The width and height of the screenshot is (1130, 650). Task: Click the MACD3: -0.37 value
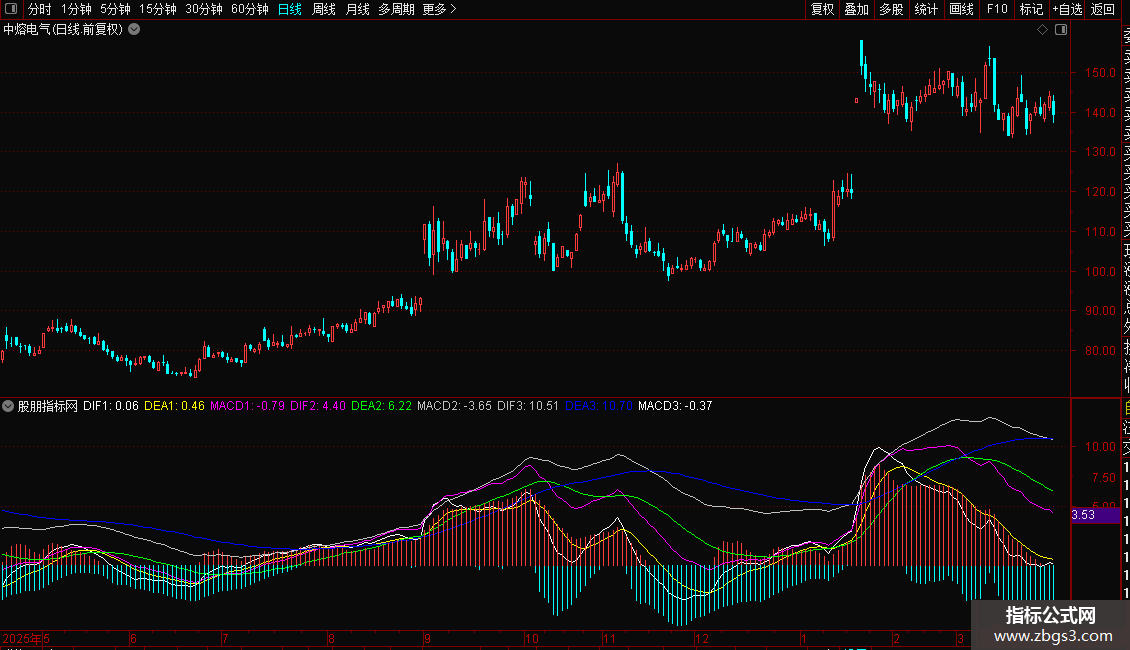[x=675, y=406]
